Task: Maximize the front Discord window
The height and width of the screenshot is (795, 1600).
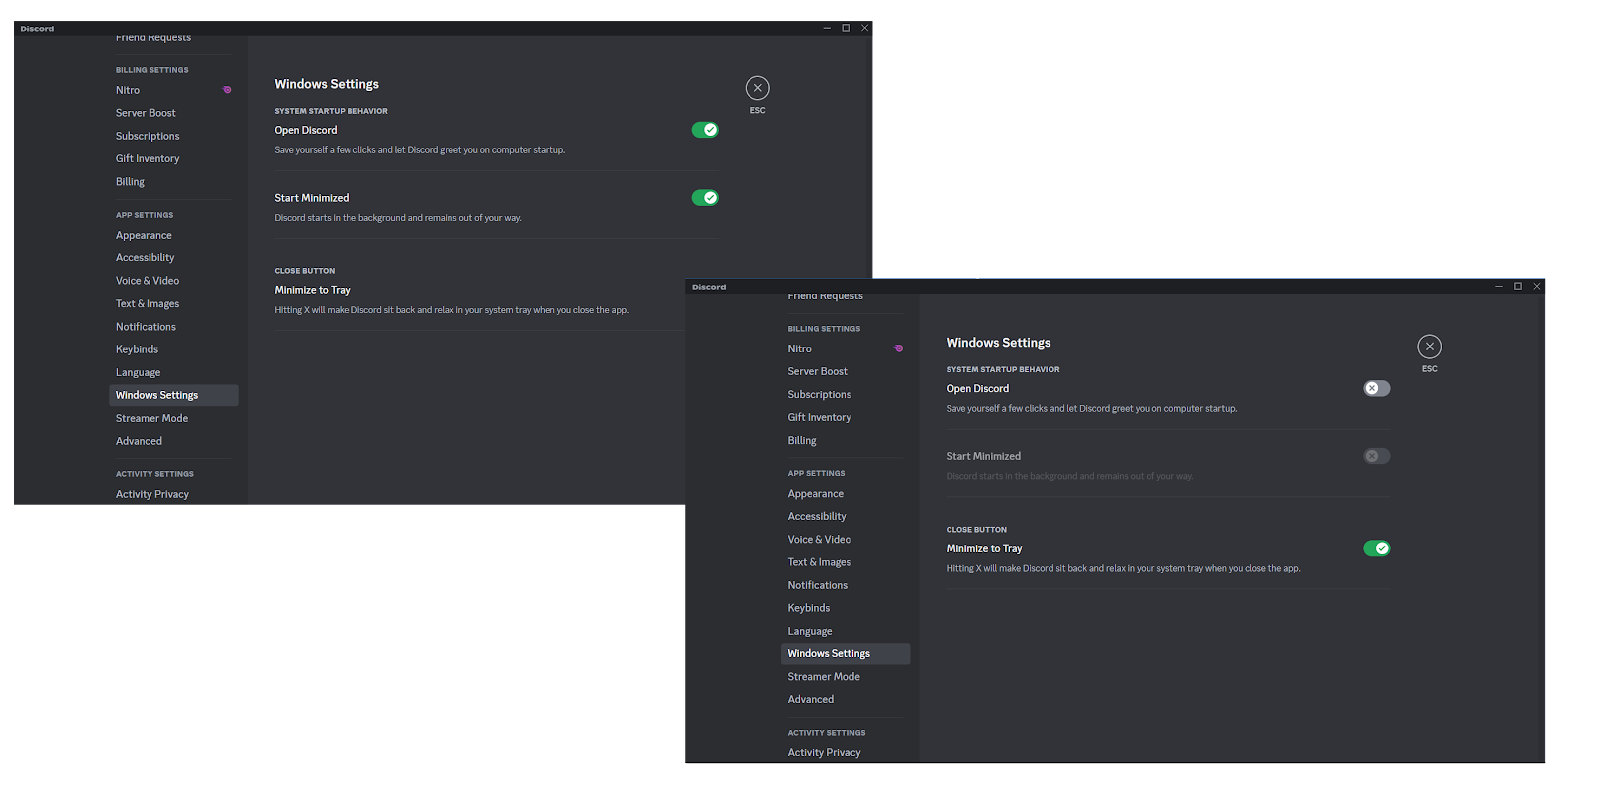Action: pyautogui.click(x=1518, y=286)
